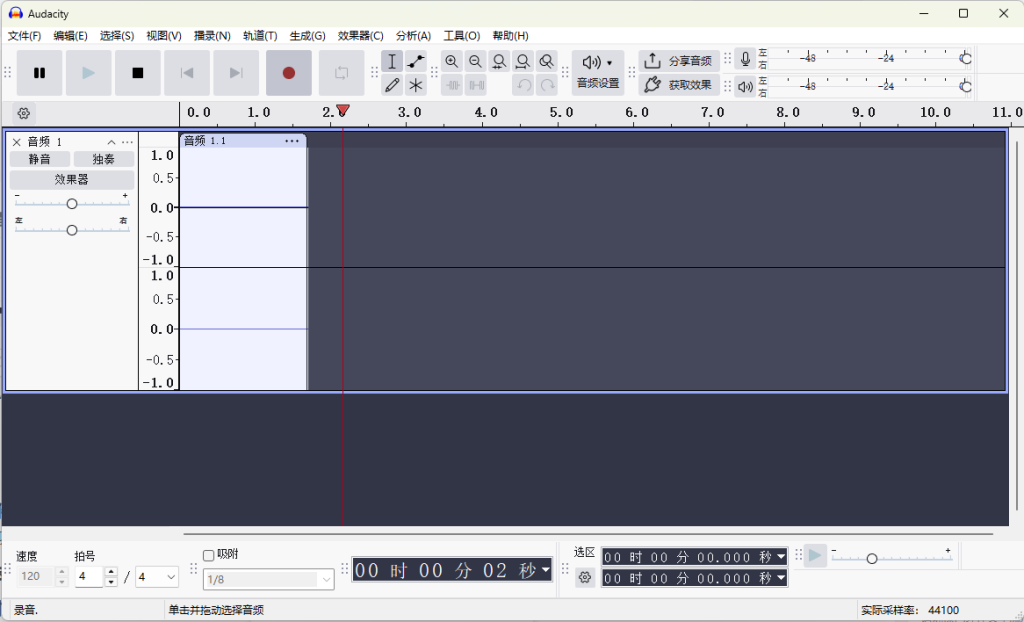Enable the 吸附 snap checkbox

209,555
